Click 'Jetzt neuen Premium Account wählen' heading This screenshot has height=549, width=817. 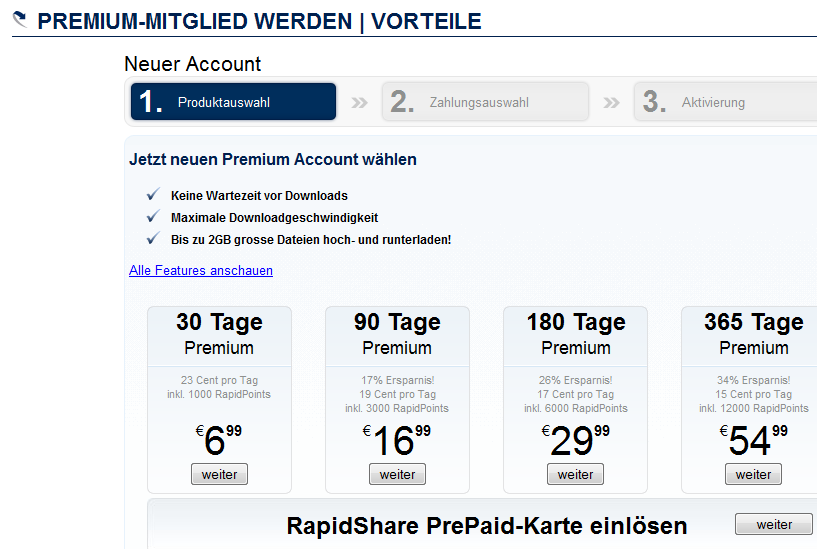(x=273, y=159)
